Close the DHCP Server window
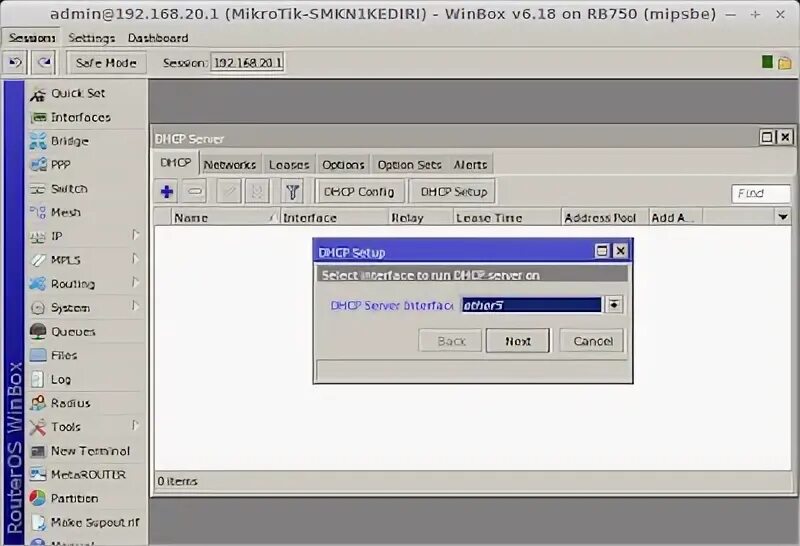800x546 pixels. click(x=785, y=137)
